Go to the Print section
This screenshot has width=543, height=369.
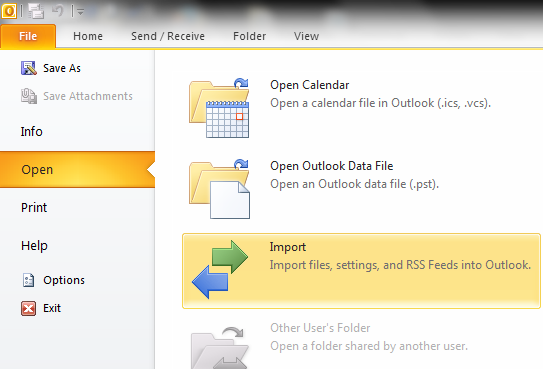(x=34, y=208)
